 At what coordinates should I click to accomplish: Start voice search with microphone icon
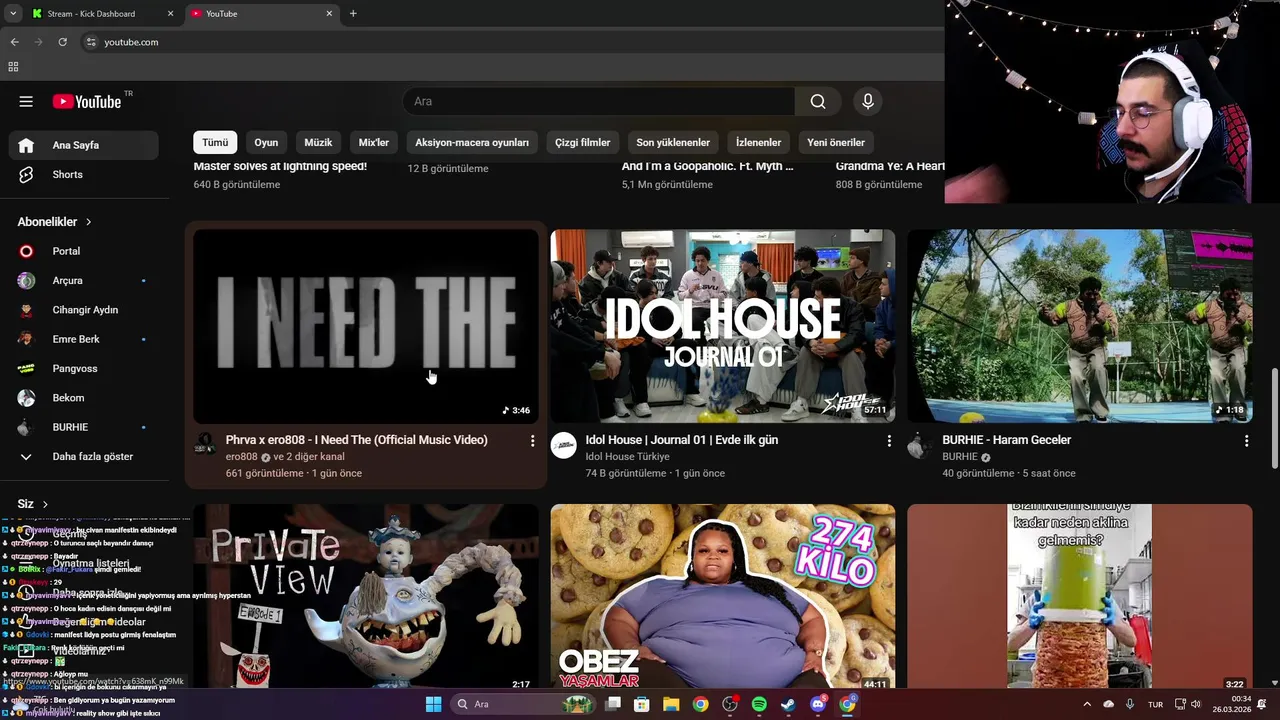point(868,101)
